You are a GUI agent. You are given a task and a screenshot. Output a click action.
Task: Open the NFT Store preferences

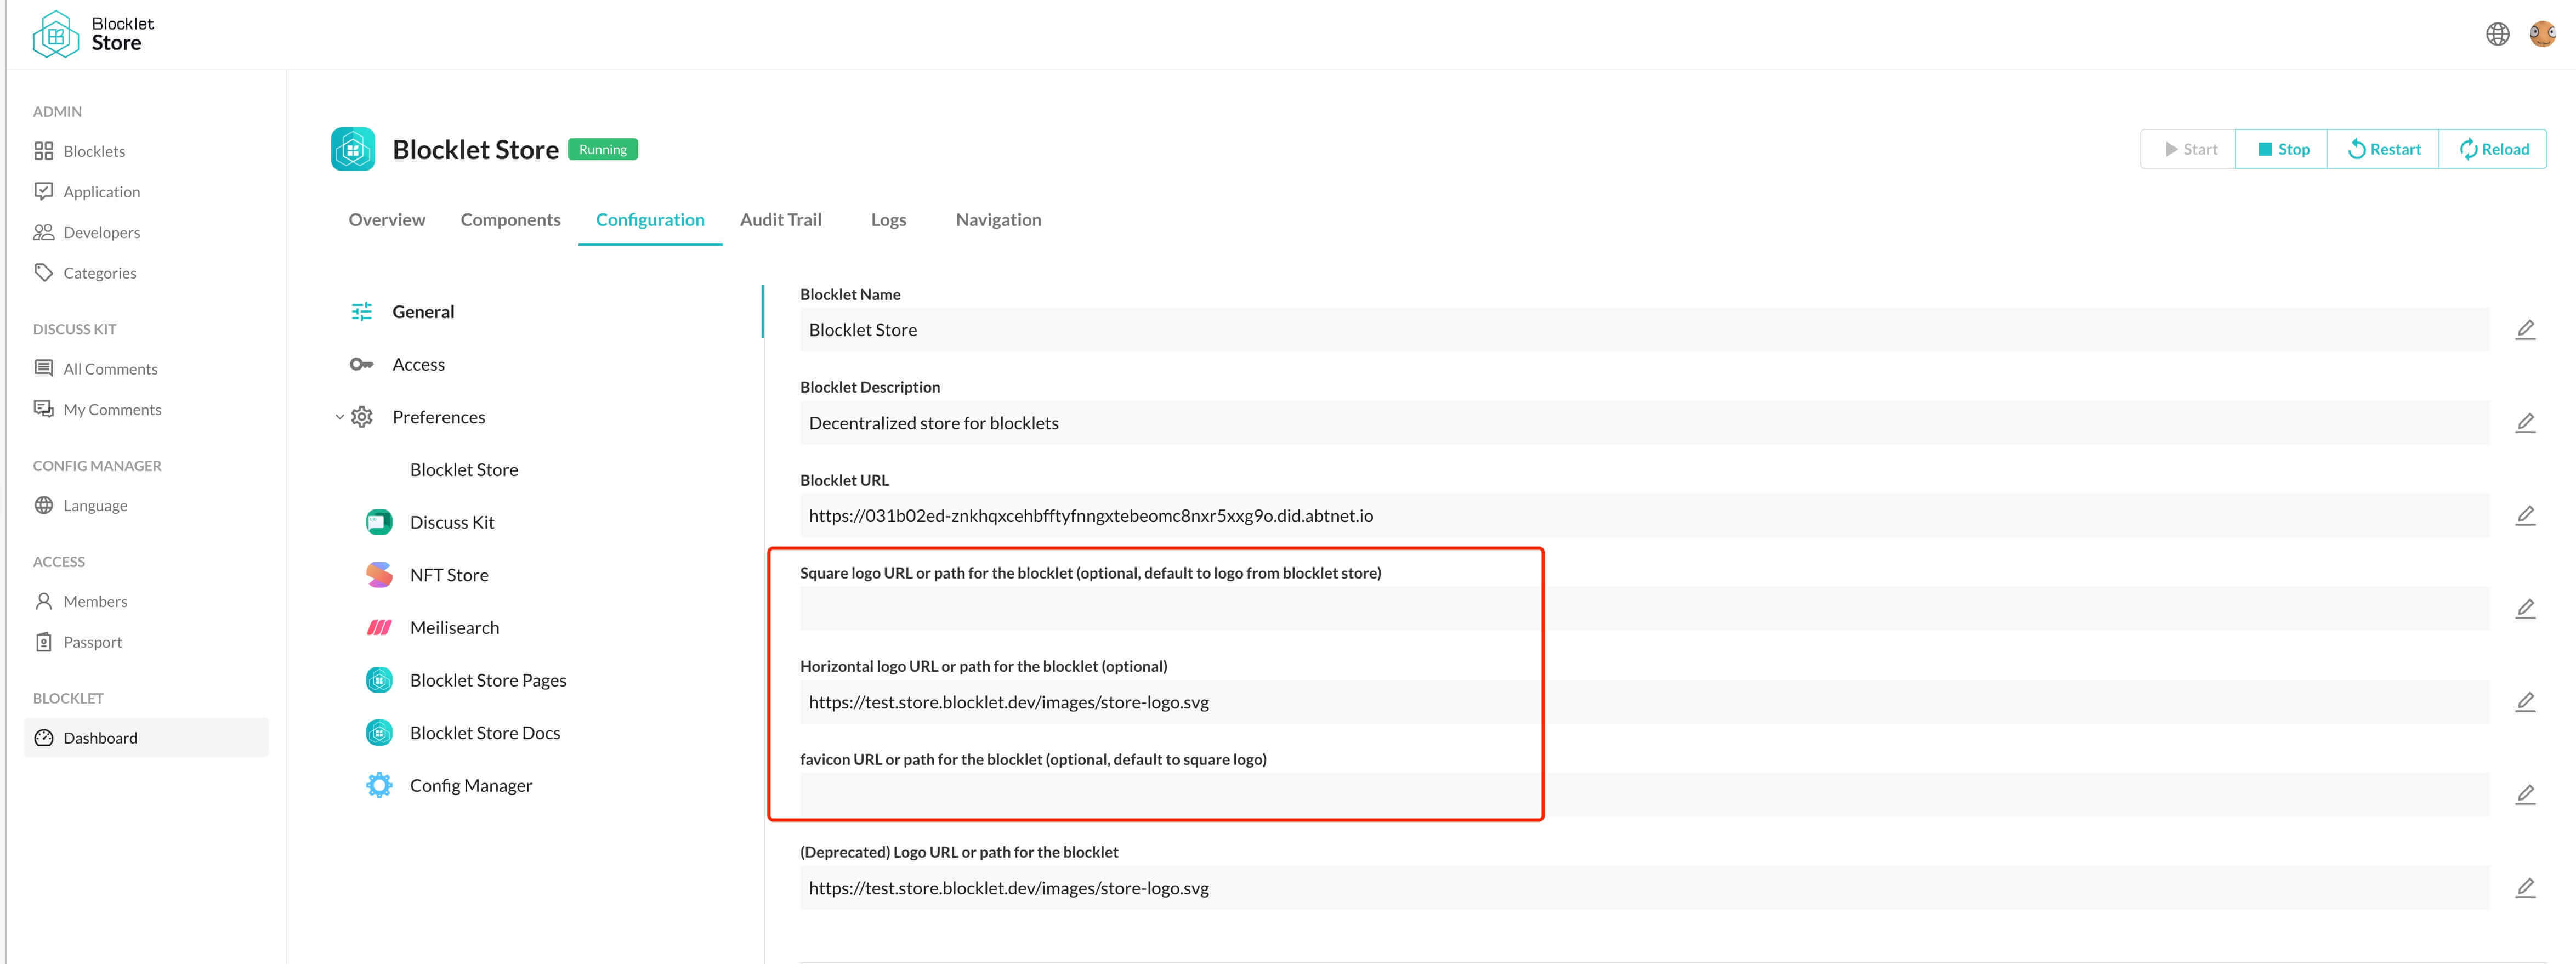(x=449, y=575)
